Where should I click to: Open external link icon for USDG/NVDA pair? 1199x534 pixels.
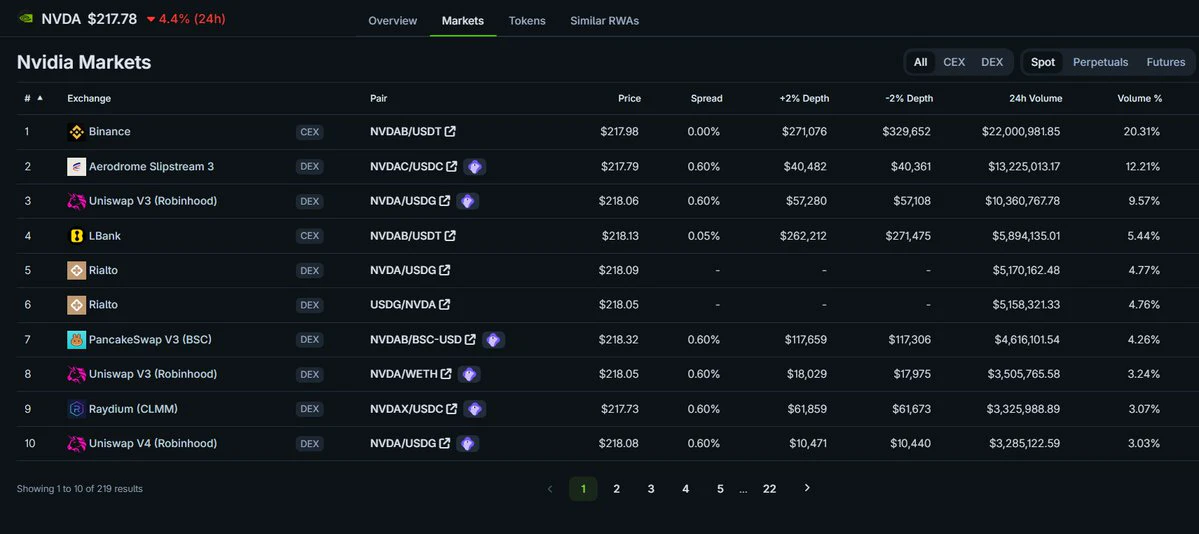(444, 304)
